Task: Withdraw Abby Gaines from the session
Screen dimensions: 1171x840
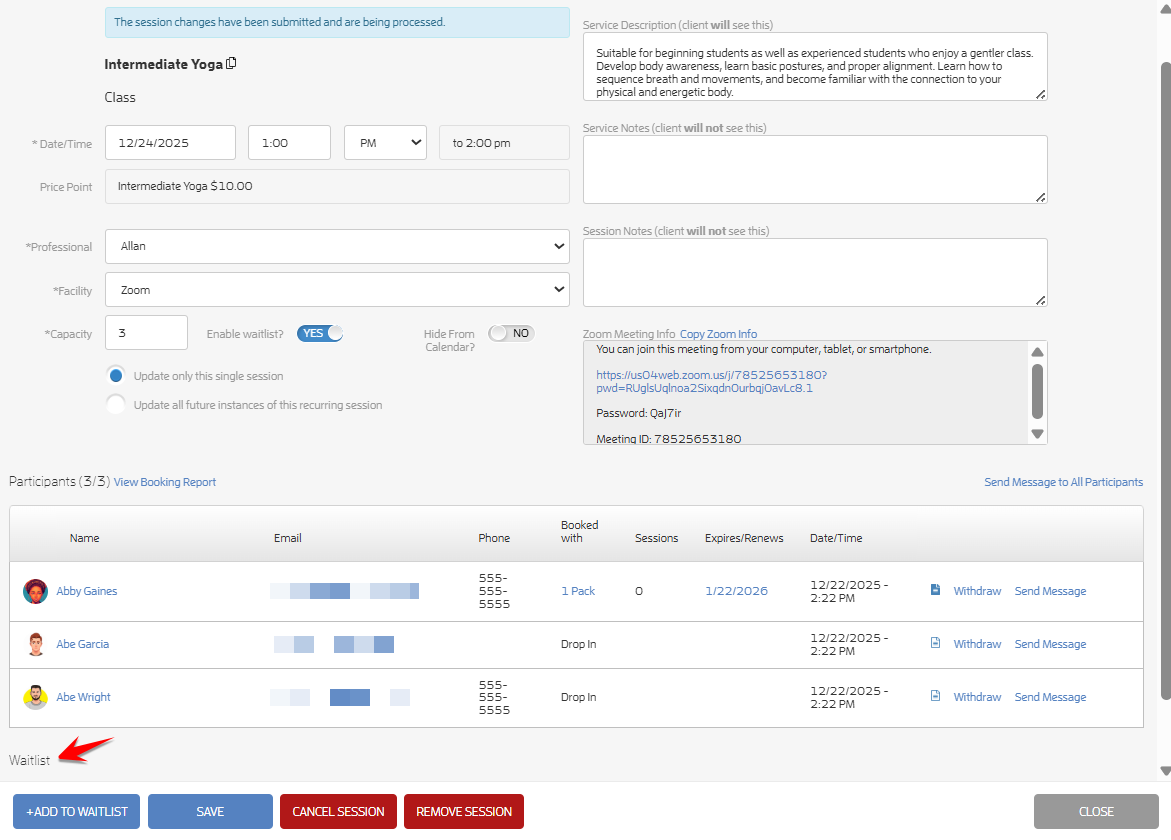Action: coord(977,591)
